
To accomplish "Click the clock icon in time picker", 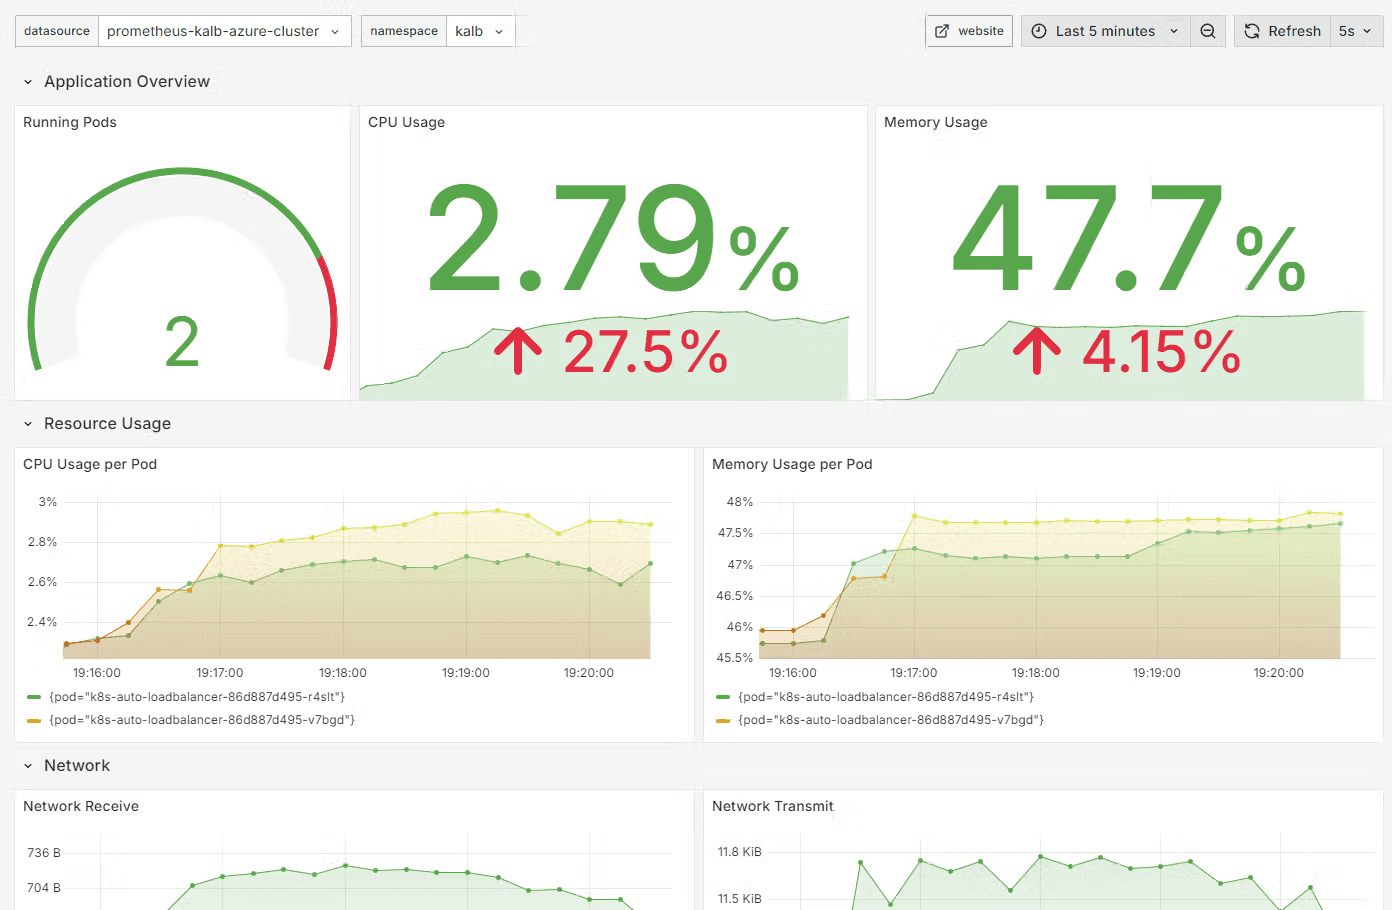I will click(1039, 31).
